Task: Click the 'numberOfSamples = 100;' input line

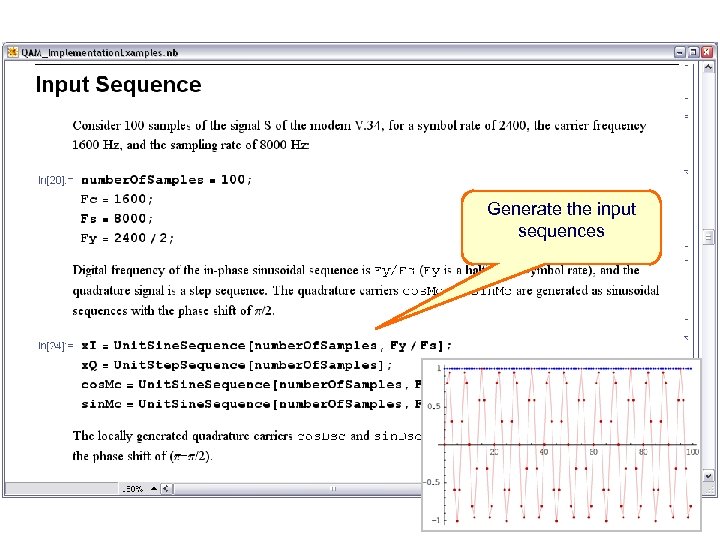Action: (x=166, y=180)
